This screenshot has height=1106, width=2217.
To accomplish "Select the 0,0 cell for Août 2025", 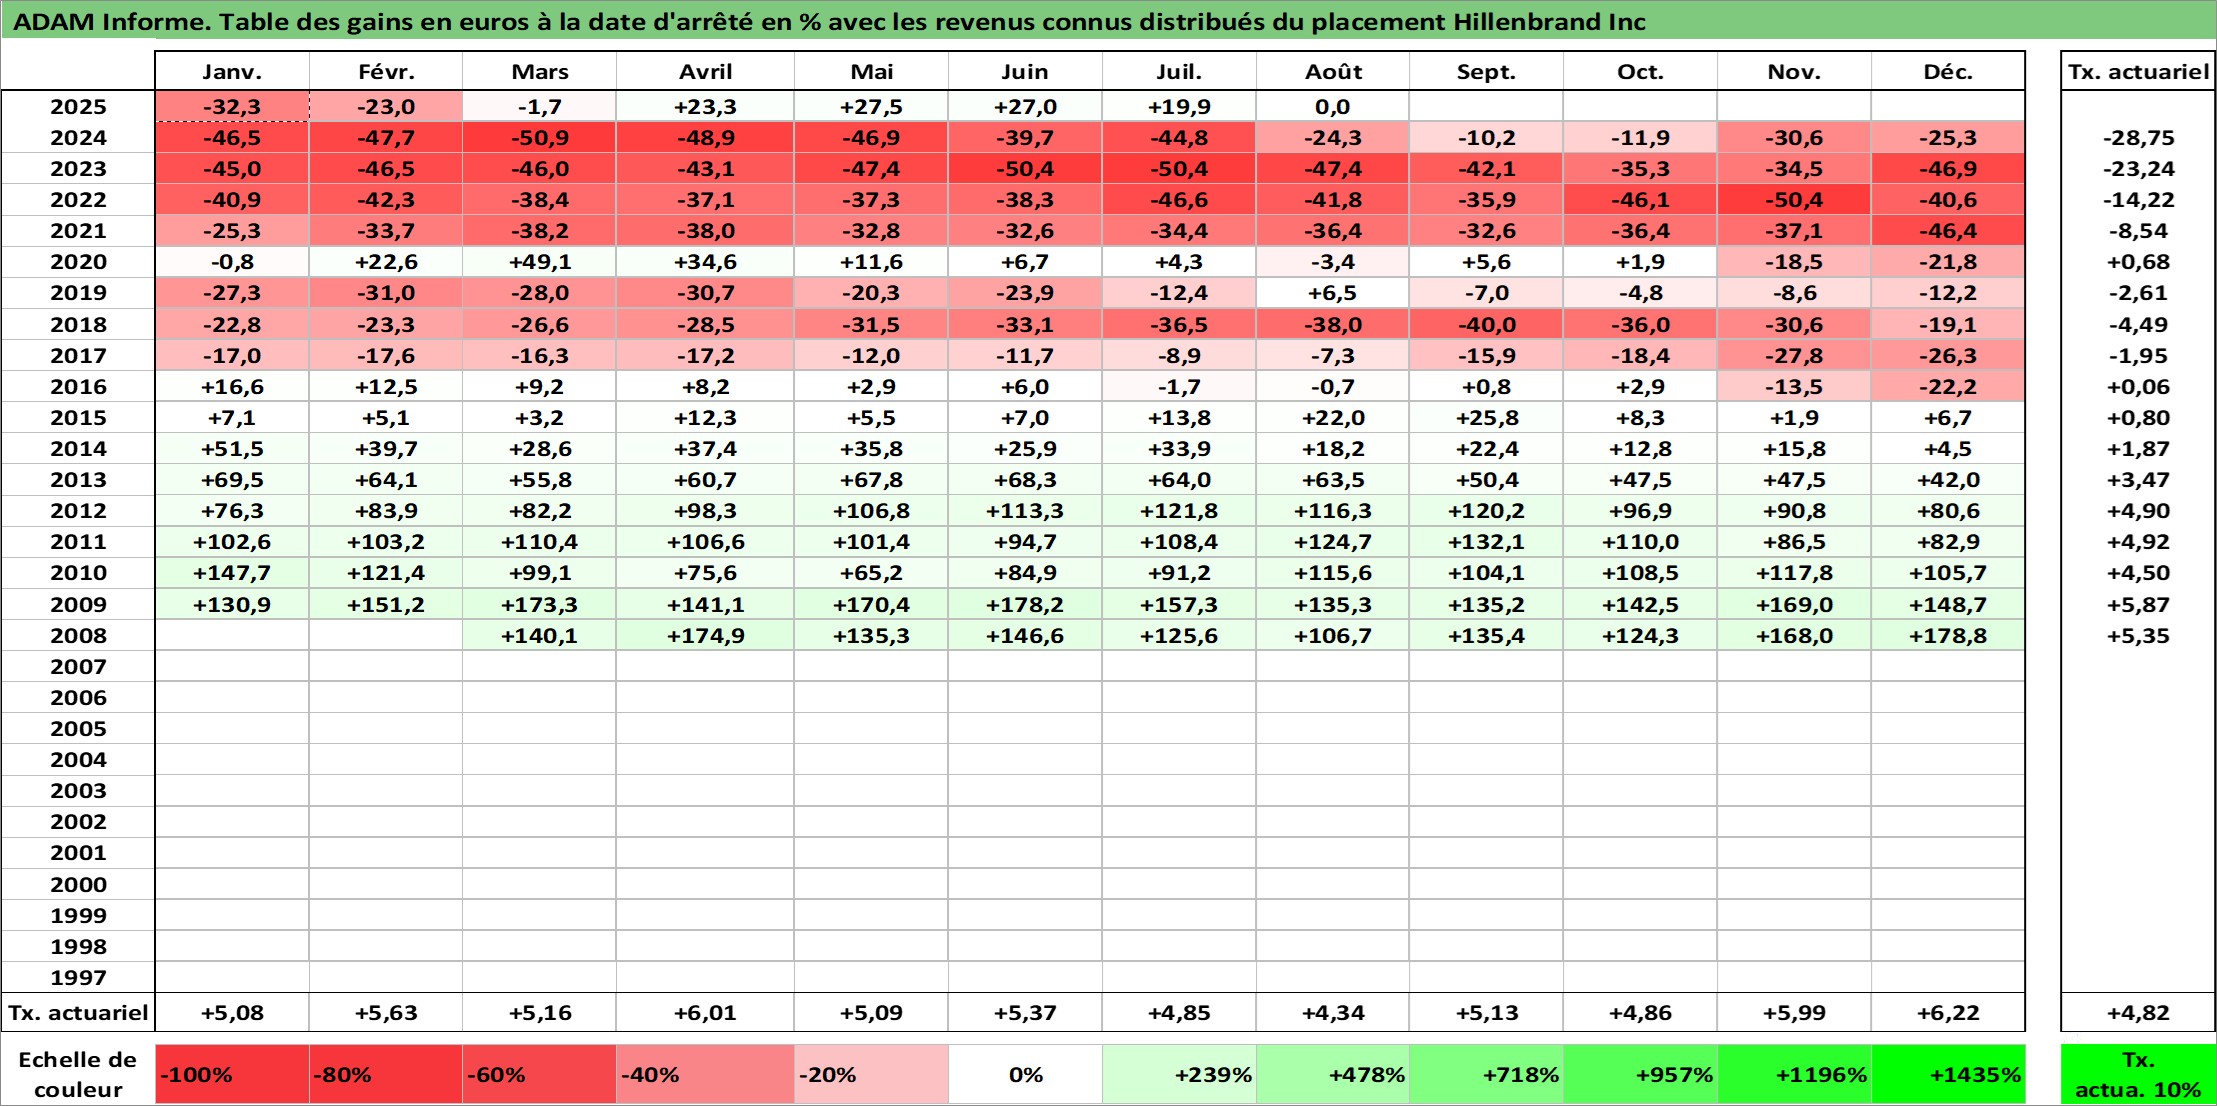I will pos(1333,106).
